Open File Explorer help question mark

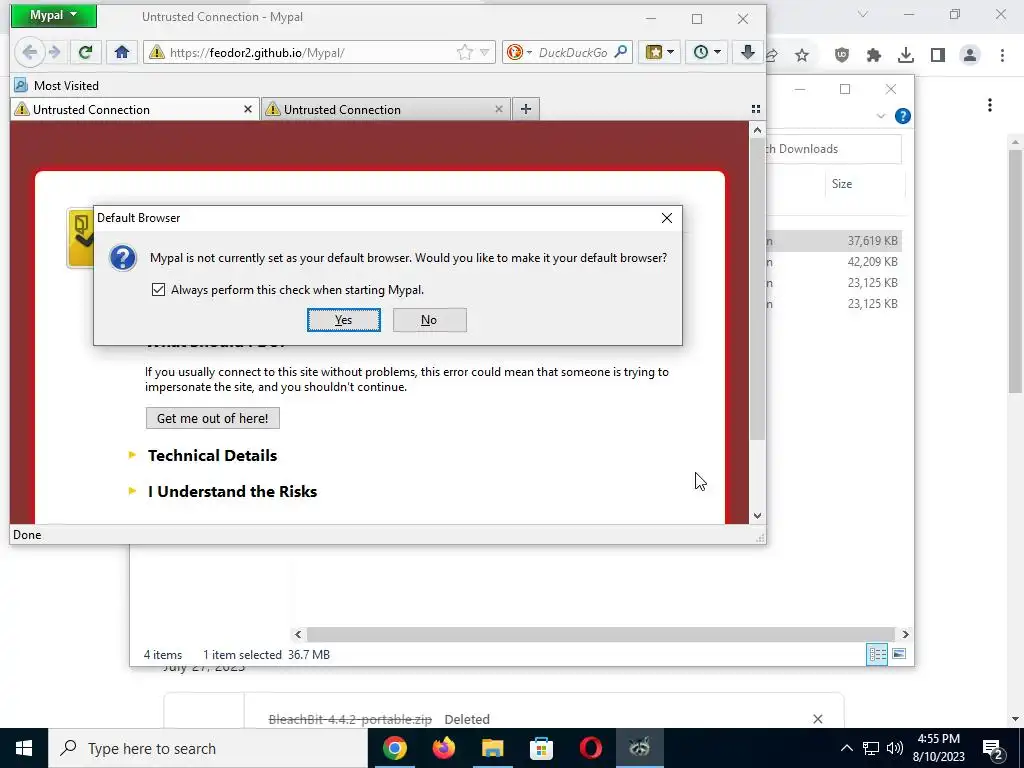(x=903, y=116)
